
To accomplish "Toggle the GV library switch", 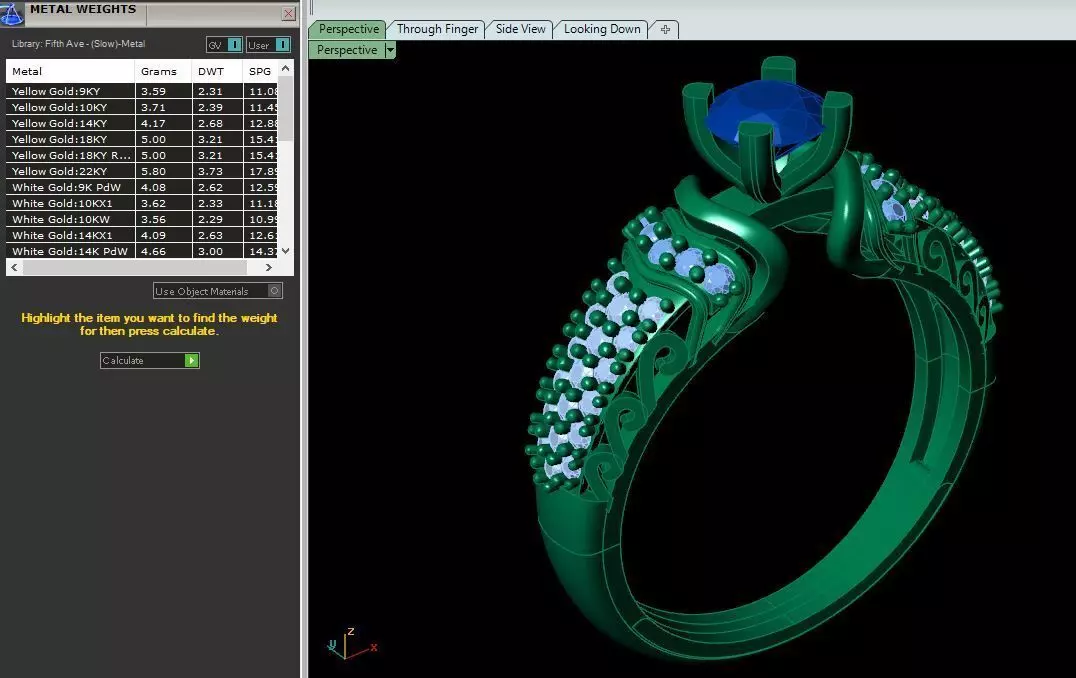I will coord(224,45).
